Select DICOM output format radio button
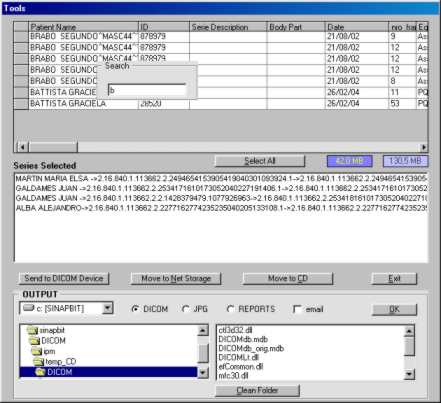The image size is (441, 403). (x=135, y=309)
